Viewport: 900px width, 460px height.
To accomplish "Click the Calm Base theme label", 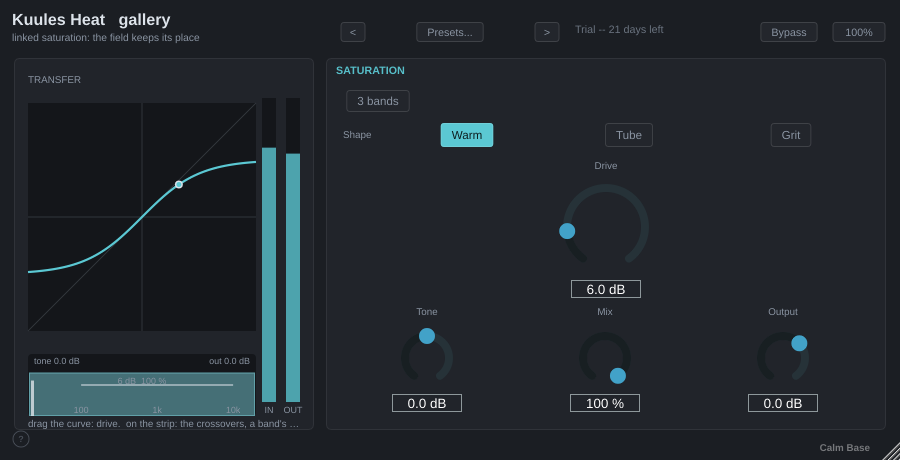I will tap(844, 448).
